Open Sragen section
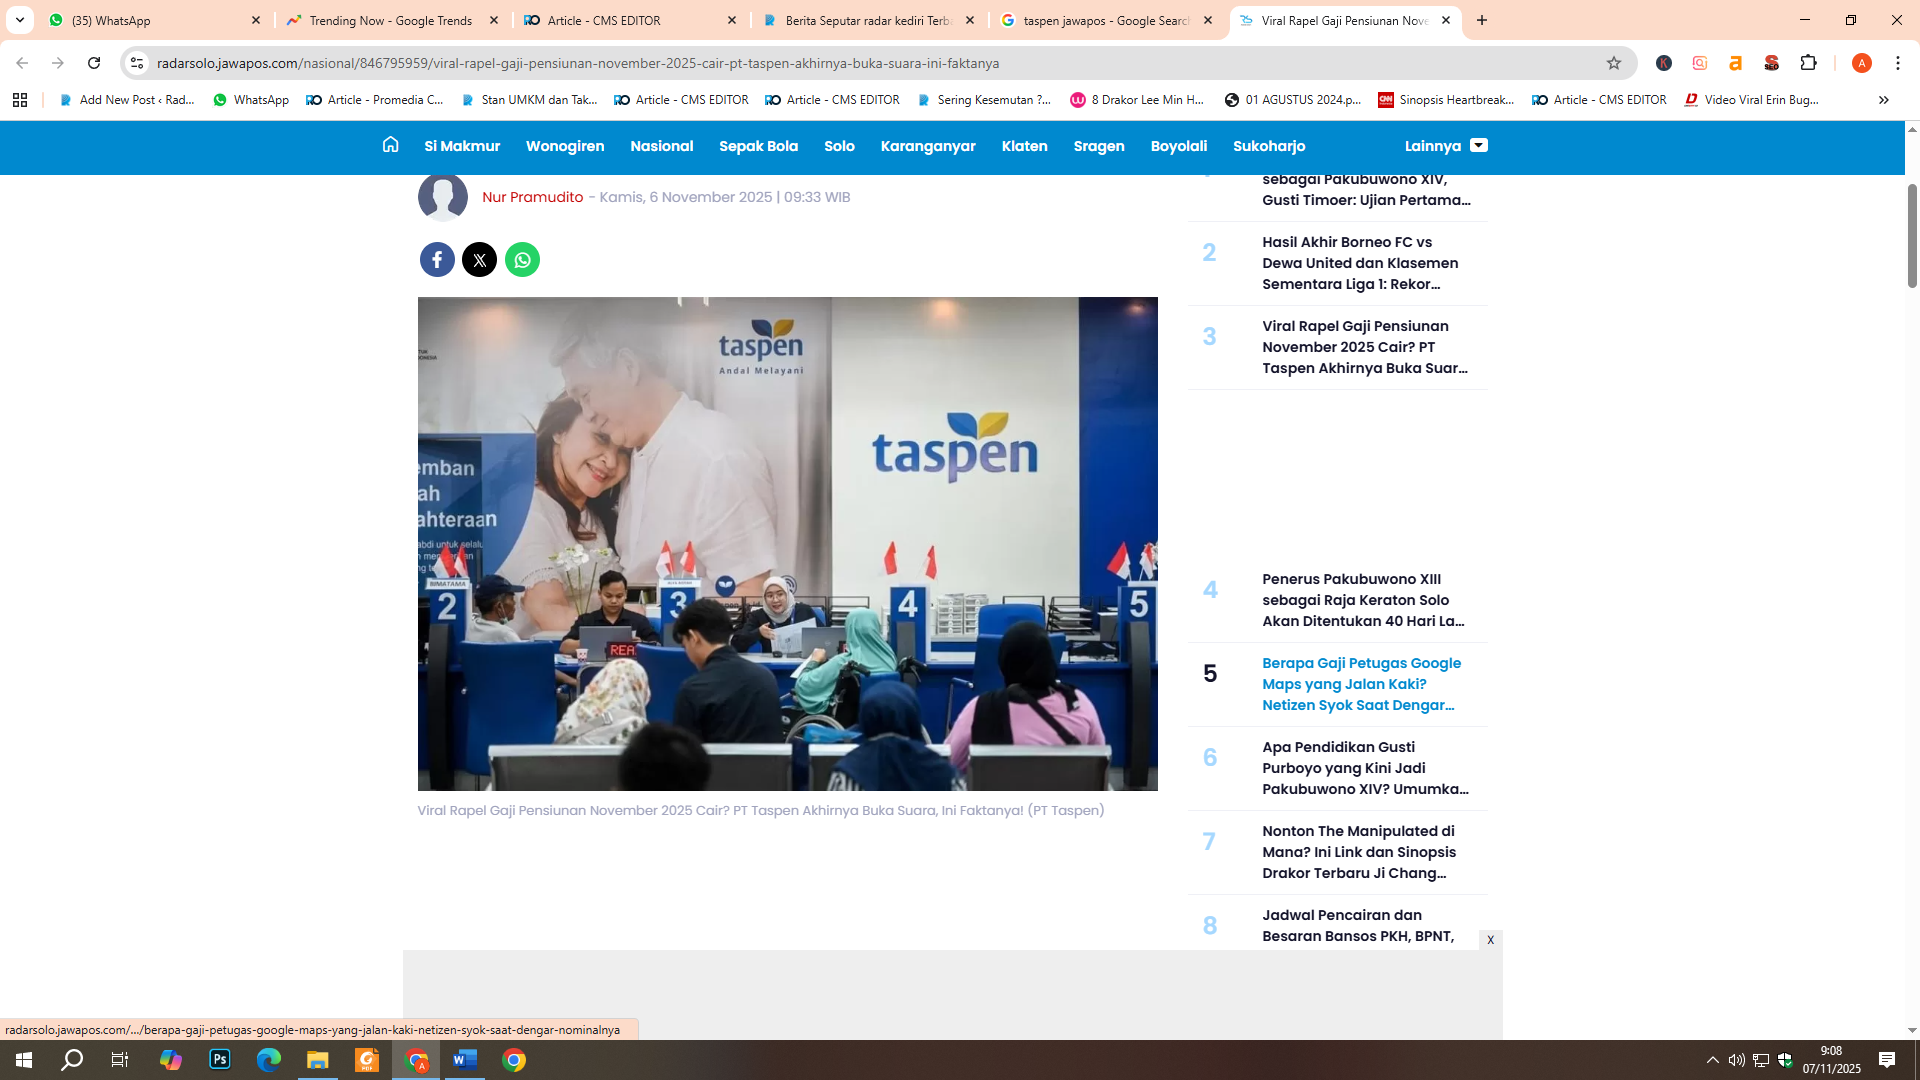 coord(1099,146)
